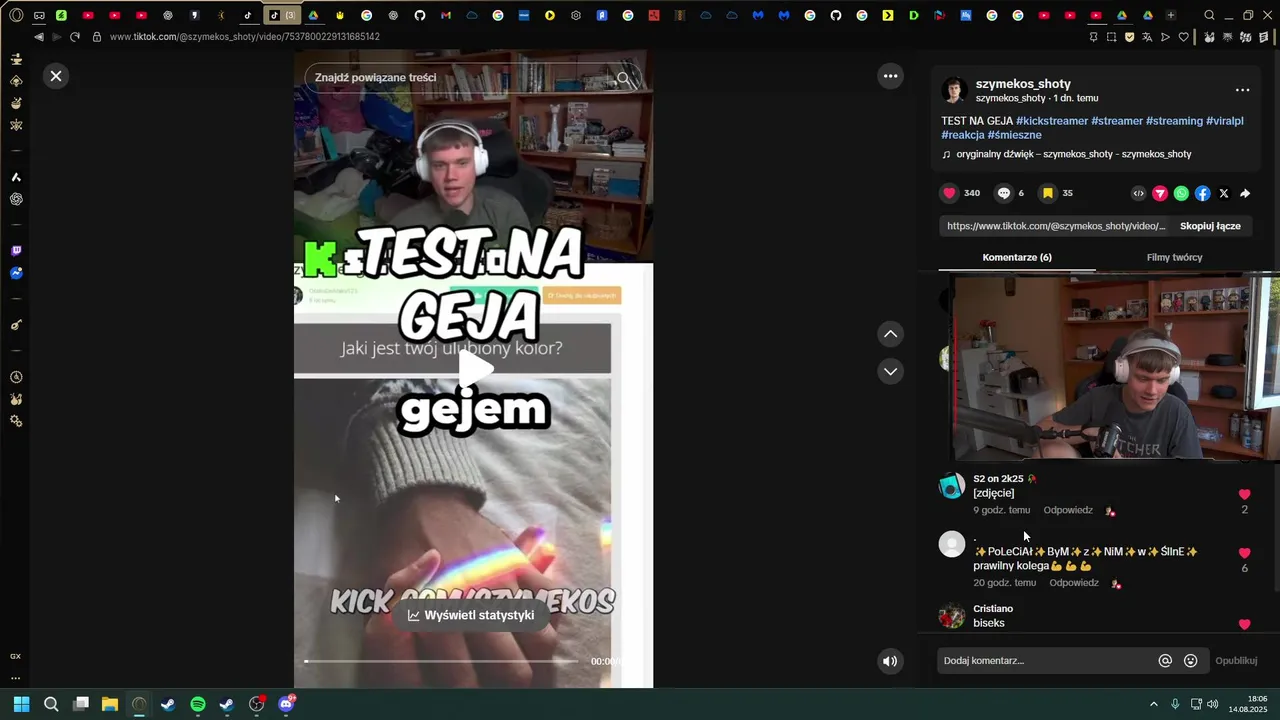Open the browser tab search magnifier
This screenshot has width=1280, height=720.
1209,15
